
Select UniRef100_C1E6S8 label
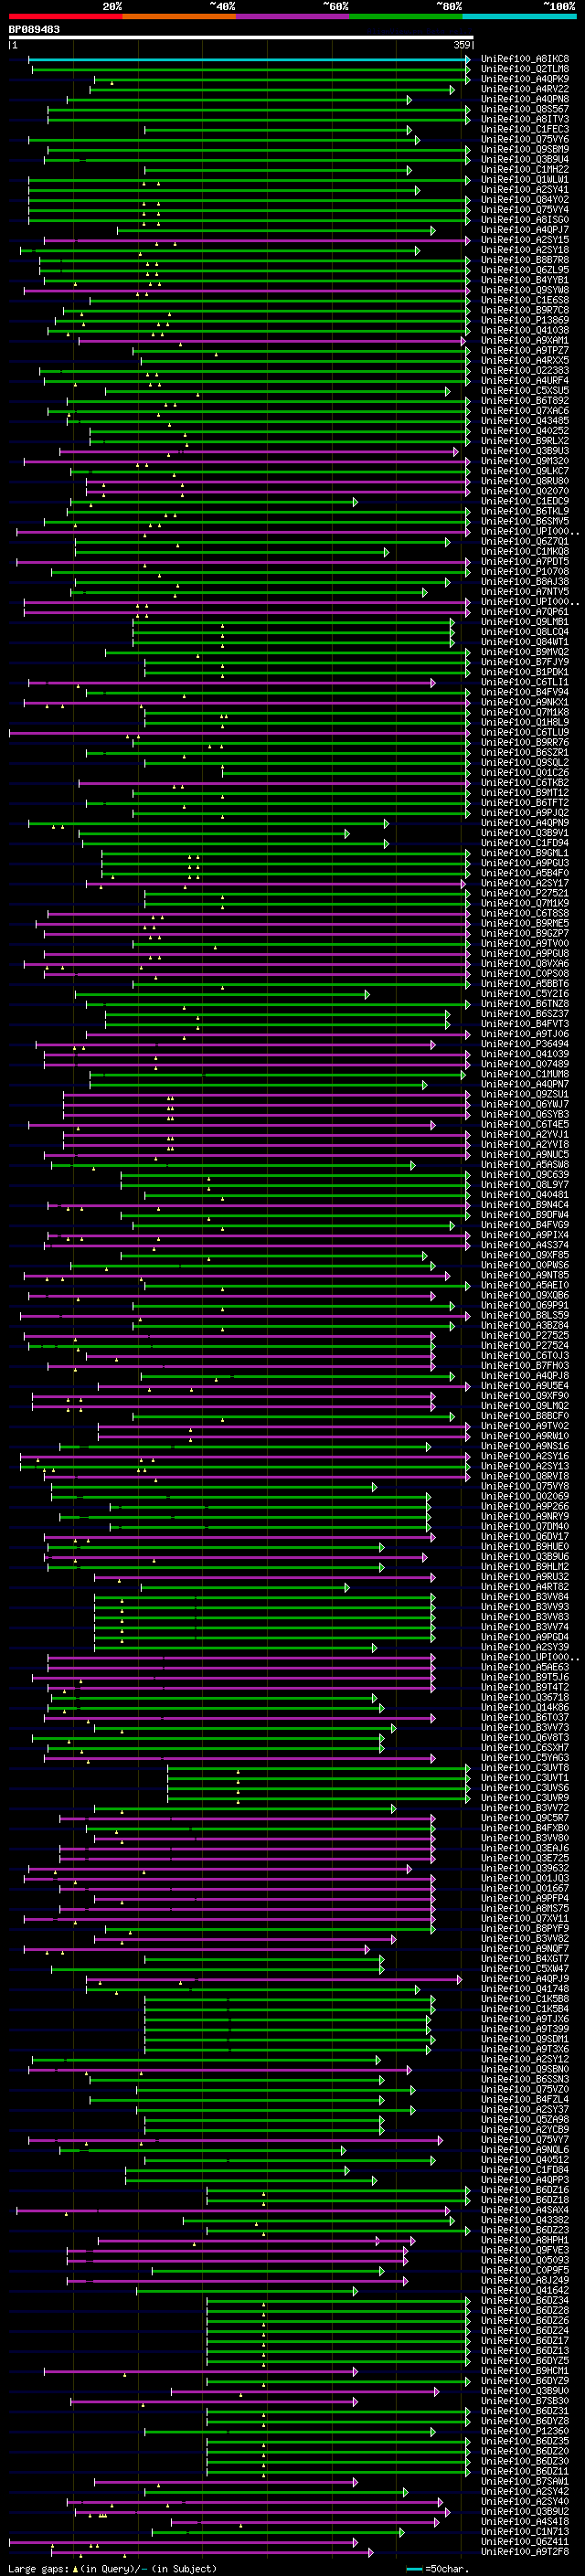tap(525, 300)
